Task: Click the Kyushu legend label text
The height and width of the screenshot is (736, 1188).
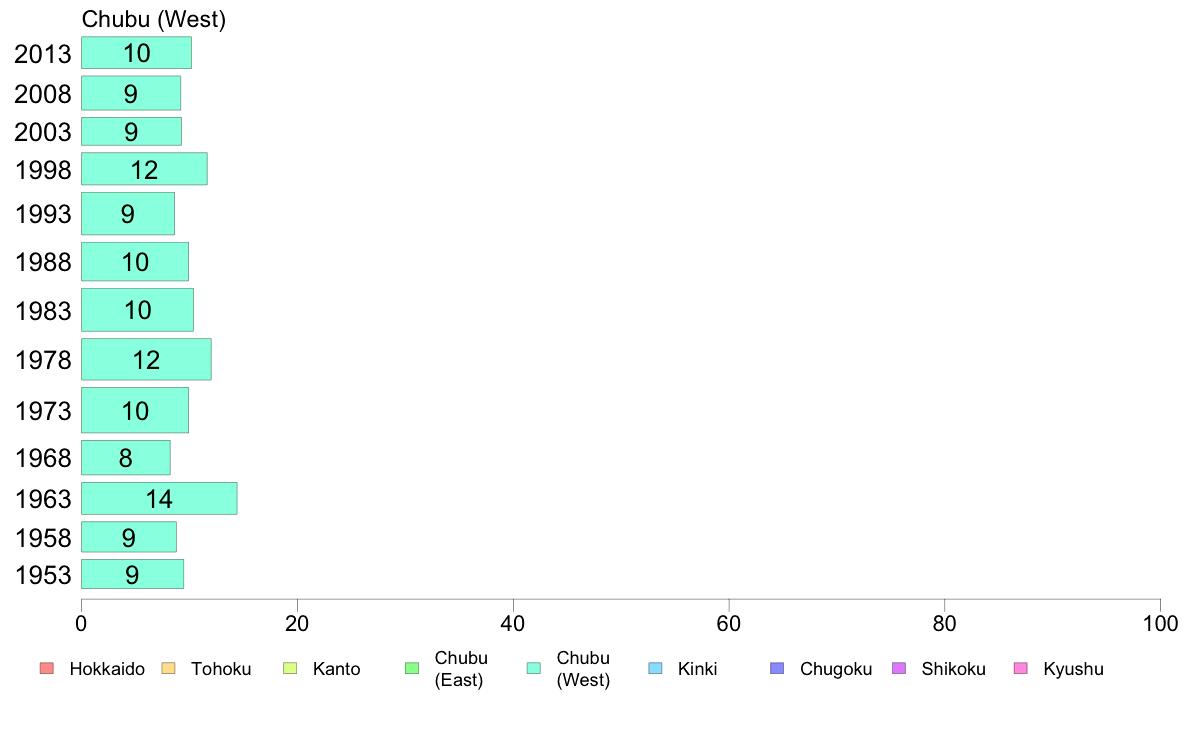Action: [1073, 669]
